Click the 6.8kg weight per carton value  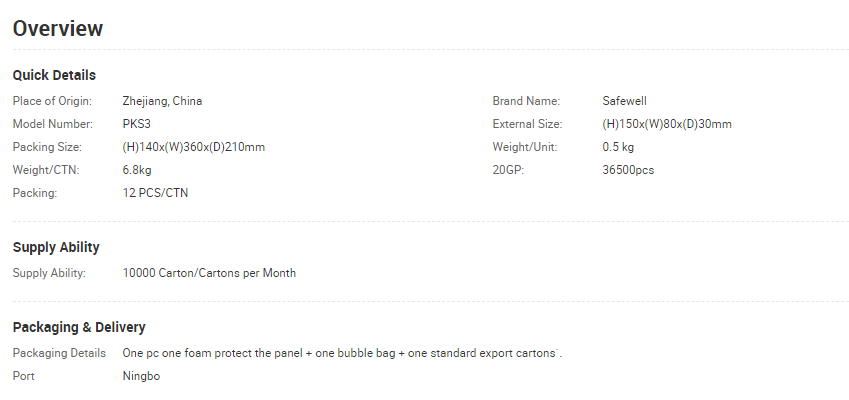tap(137, 170)
